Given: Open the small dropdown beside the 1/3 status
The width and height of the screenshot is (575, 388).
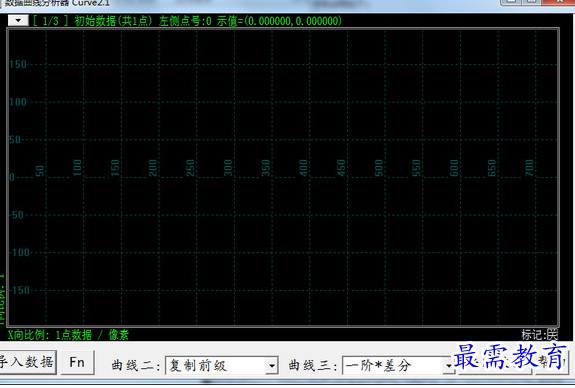Looking at the screenshot, I should click(x=18, y=21).
